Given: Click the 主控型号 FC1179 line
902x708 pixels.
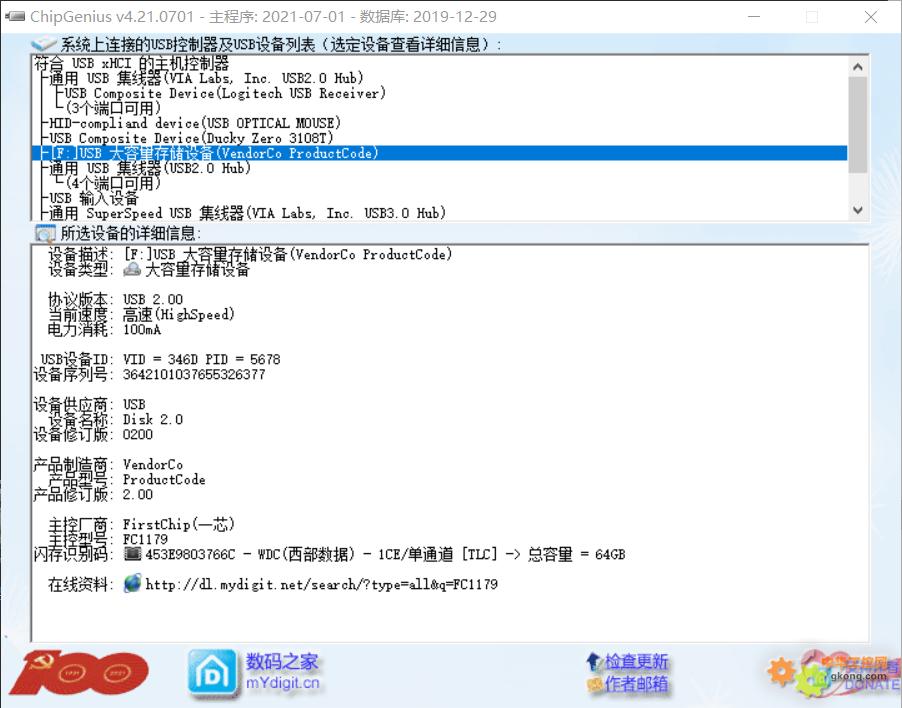Looking at the screenshot, I should (x=108, y=539).
